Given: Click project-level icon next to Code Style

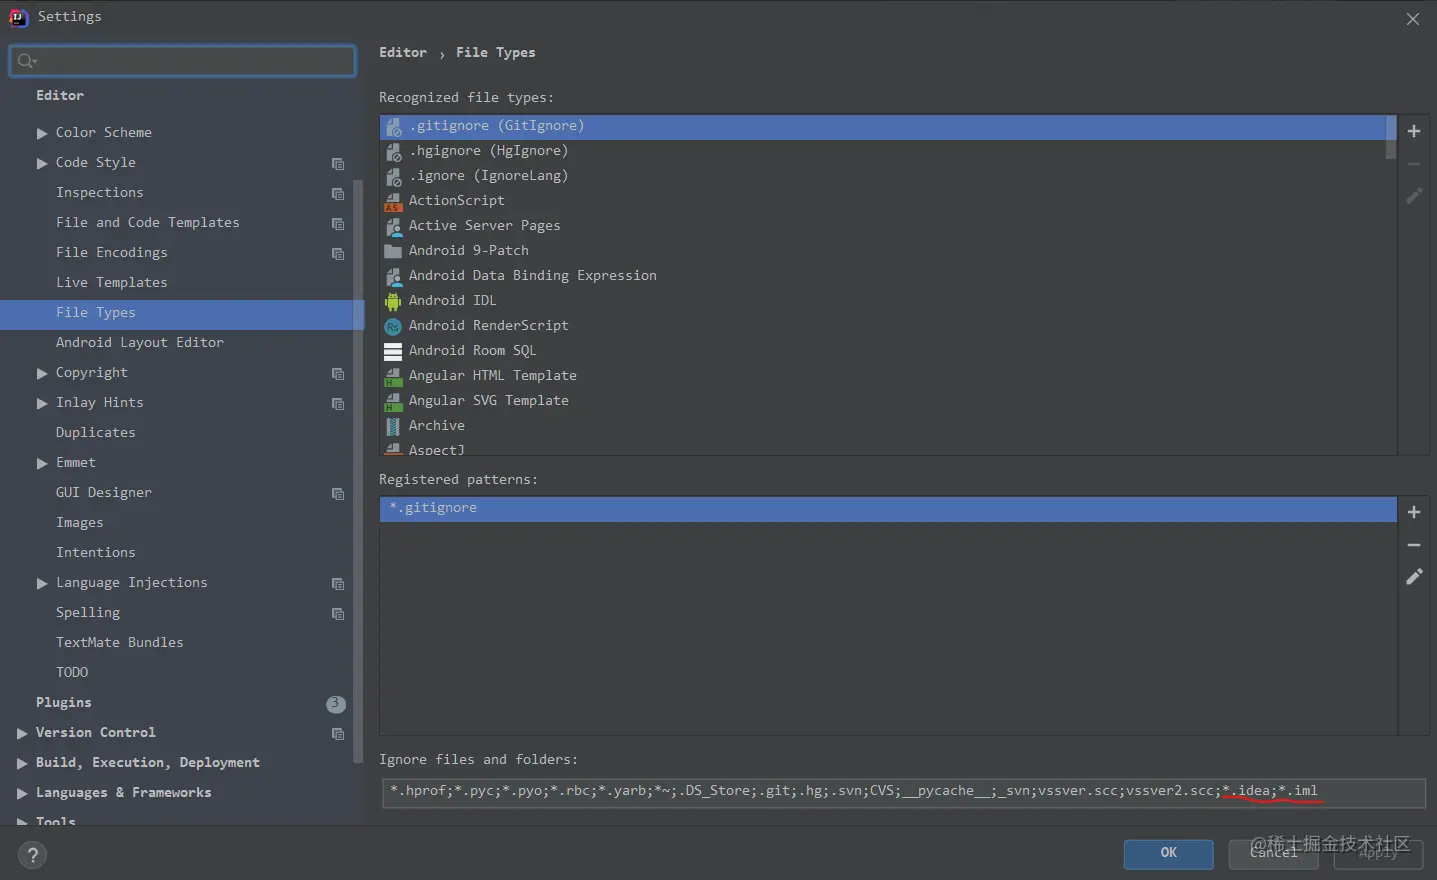Looking at the screenshot, I should 338,164.
